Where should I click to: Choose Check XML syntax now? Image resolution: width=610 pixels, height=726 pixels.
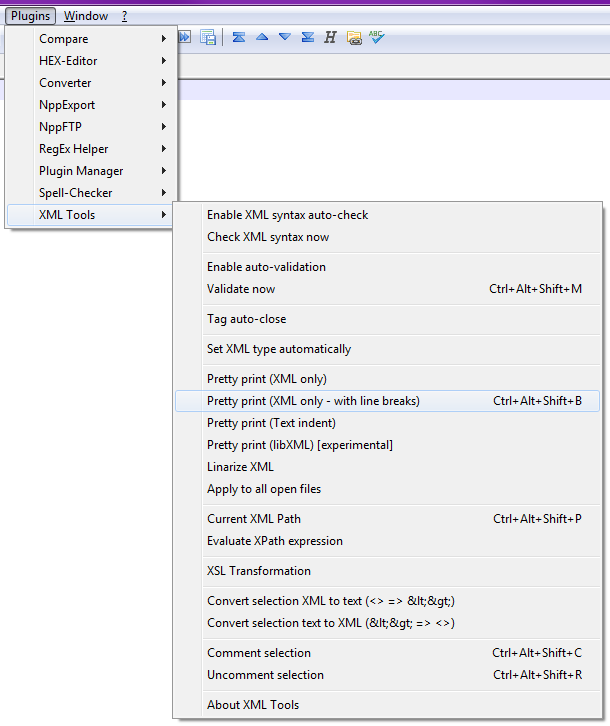point(387,237)
